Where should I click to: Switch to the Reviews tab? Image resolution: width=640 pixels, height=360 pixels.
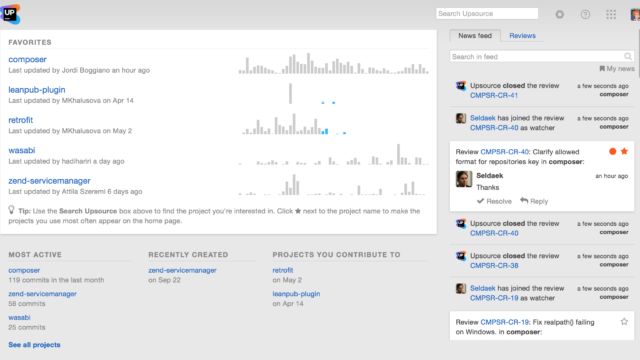(522, 36)
